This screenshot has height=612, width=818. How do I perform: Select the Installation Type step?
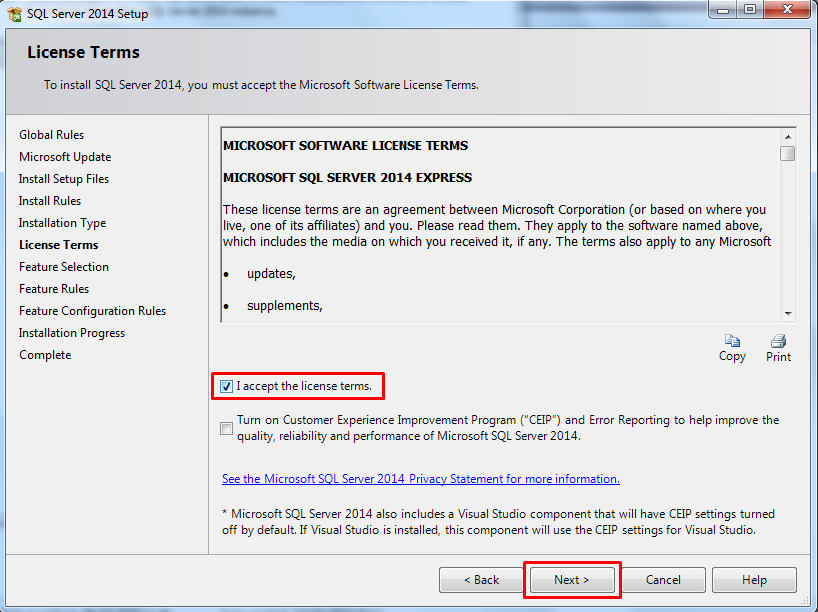pyautogui.click(x=62, y=222)
